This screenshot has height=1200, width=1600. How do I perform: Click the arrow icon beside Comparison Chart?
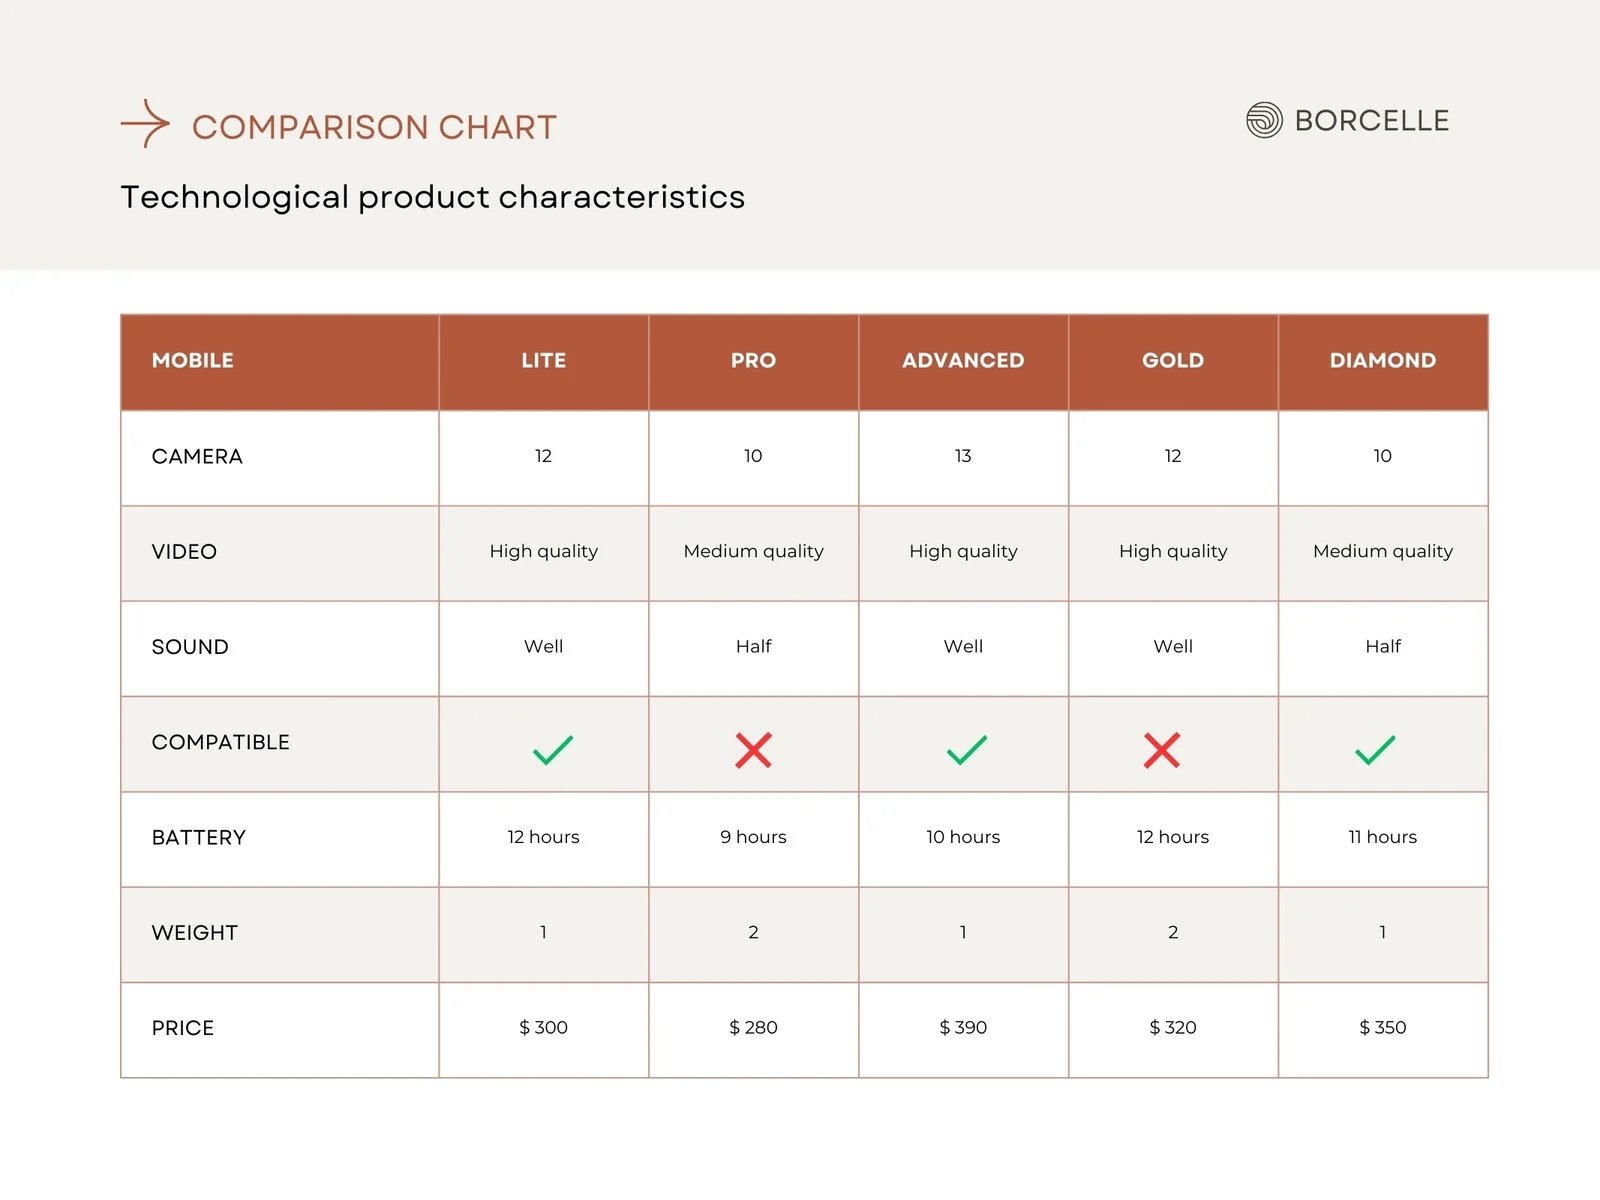(146, 124)
